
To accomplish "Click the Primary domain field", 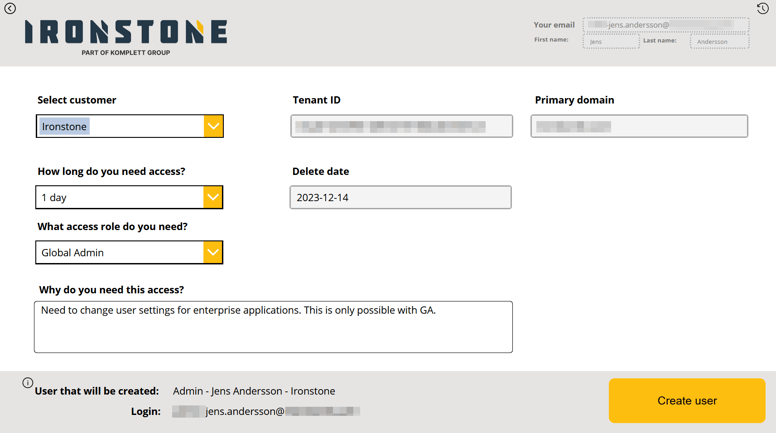I will tap(639, 126).
